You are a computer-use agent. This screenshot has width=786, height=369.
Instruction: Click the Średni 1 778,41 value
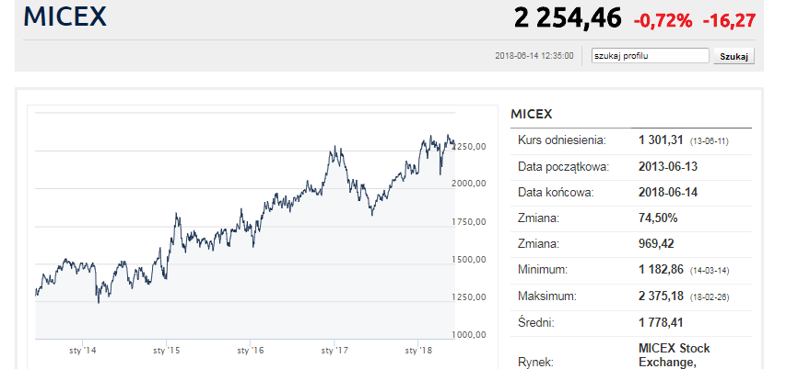[661, 322]
